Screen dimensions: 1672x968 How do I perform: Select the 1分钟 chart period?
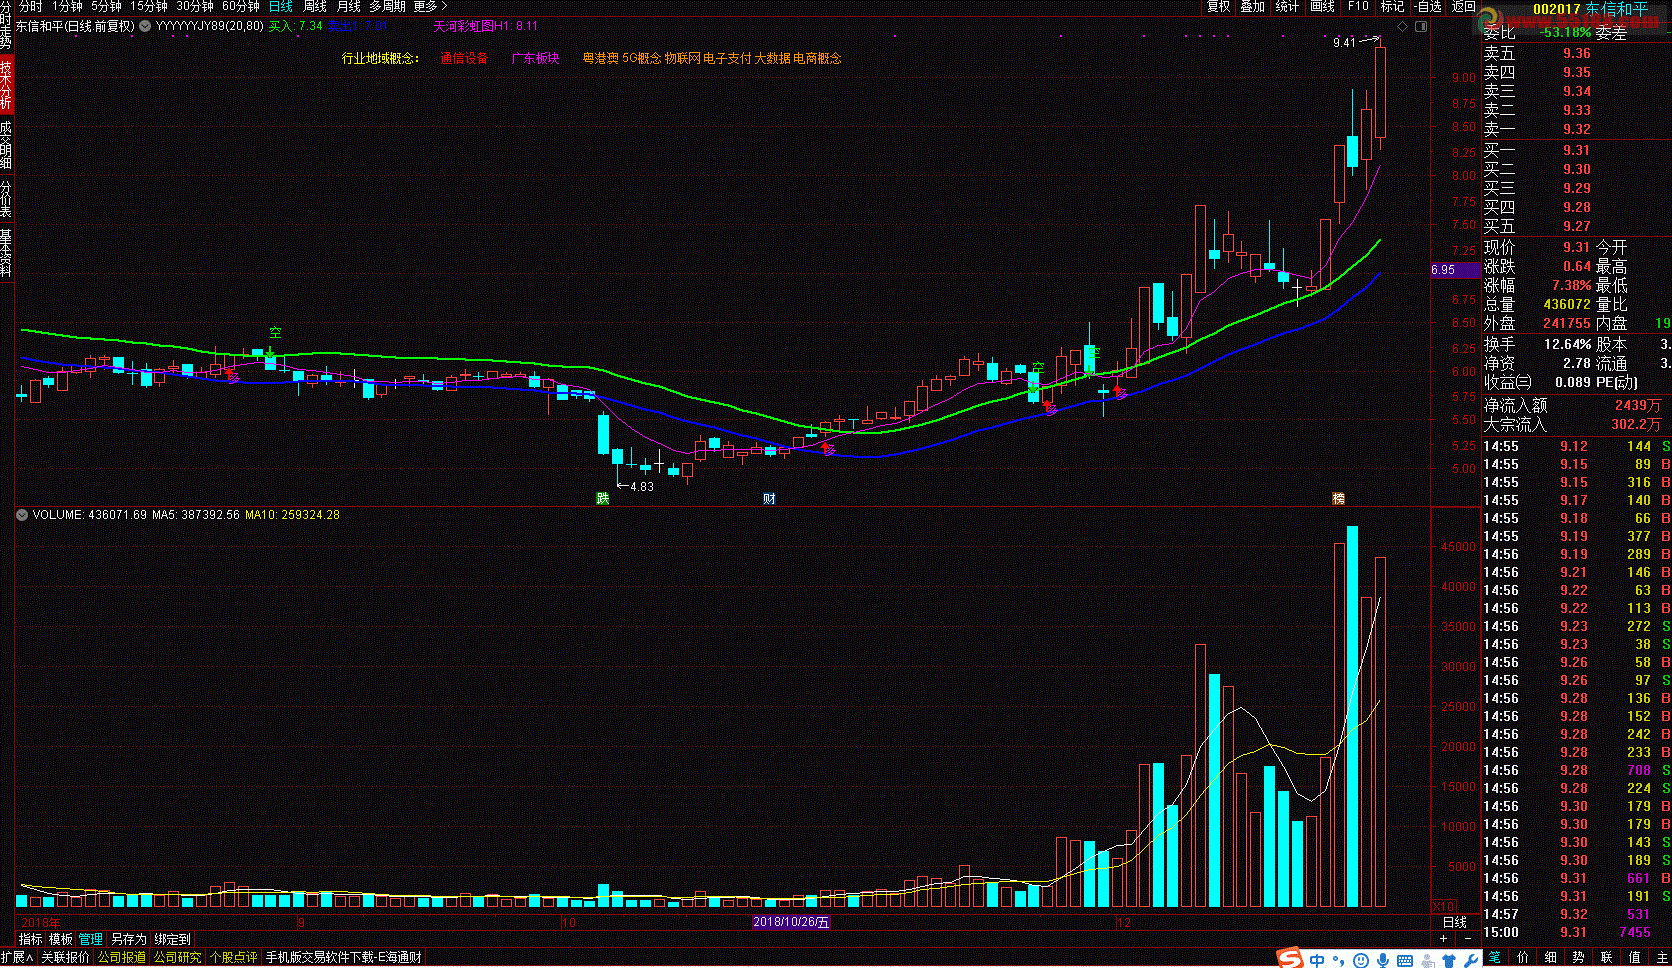[x=67, y=6]
